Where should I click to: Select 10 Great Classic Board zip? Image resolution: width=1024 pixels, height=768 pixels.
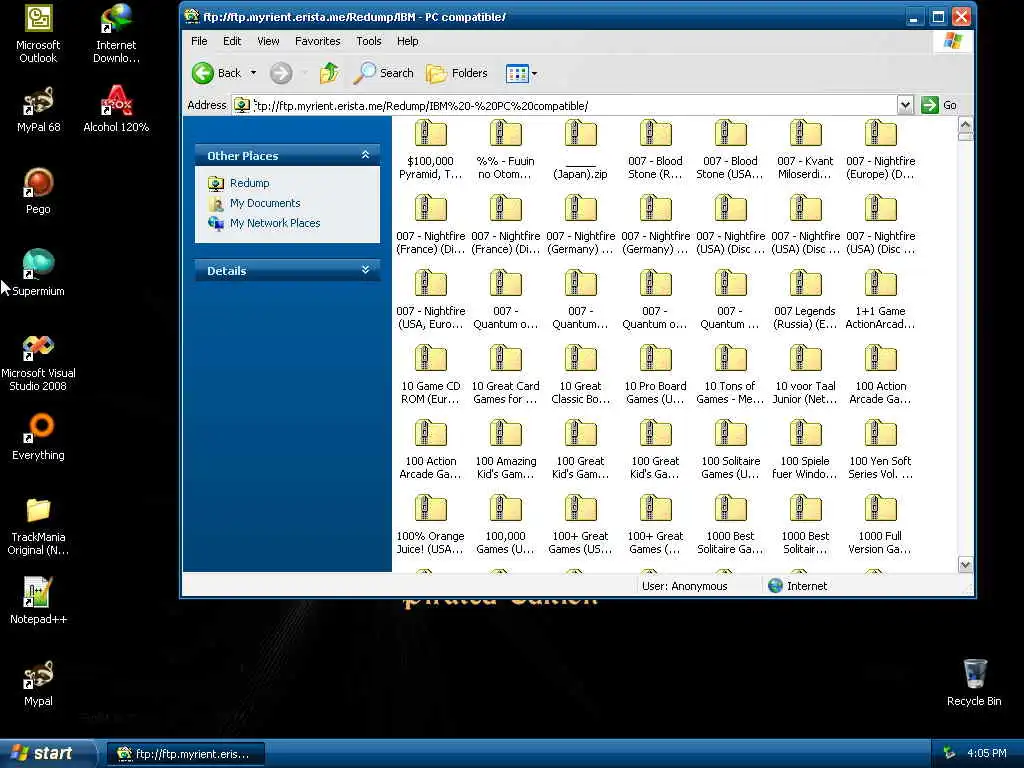(580, 375)
